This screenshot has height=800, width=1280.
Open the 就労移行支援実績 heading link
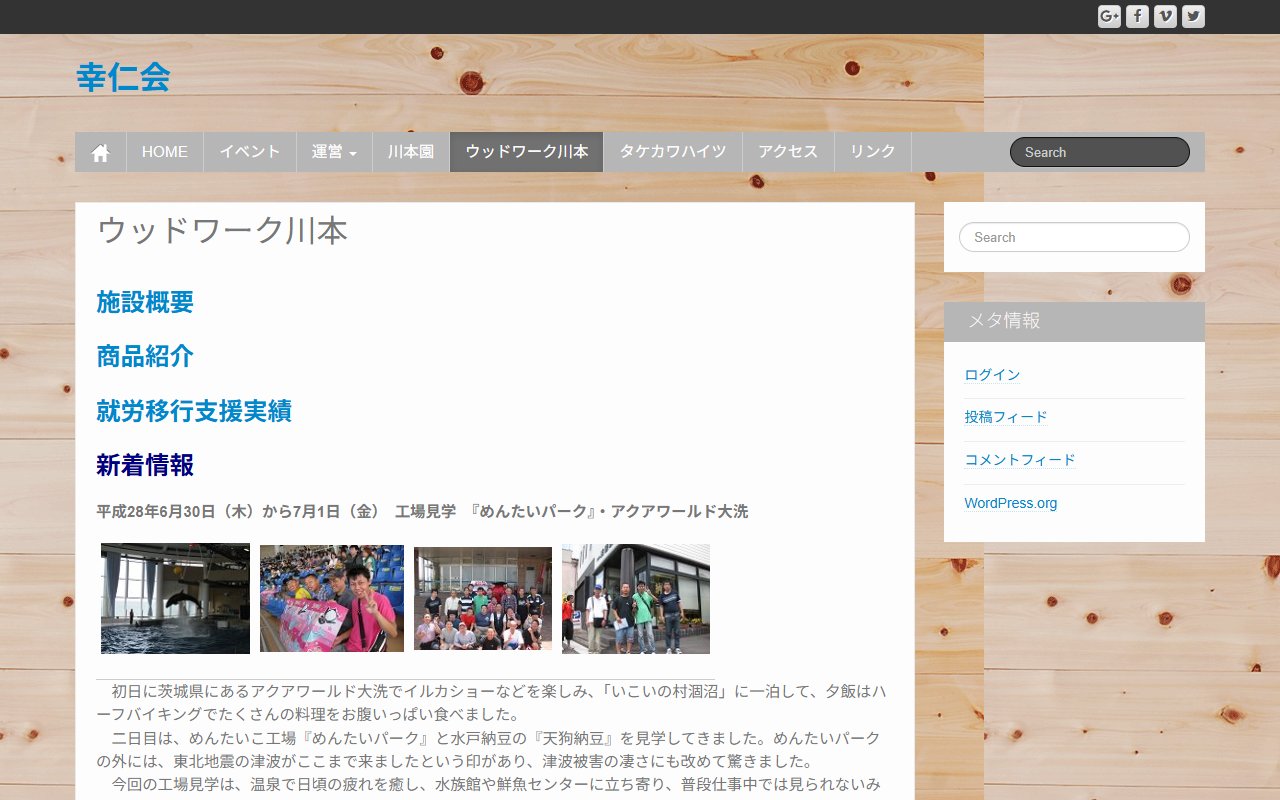tap(194, 411)
